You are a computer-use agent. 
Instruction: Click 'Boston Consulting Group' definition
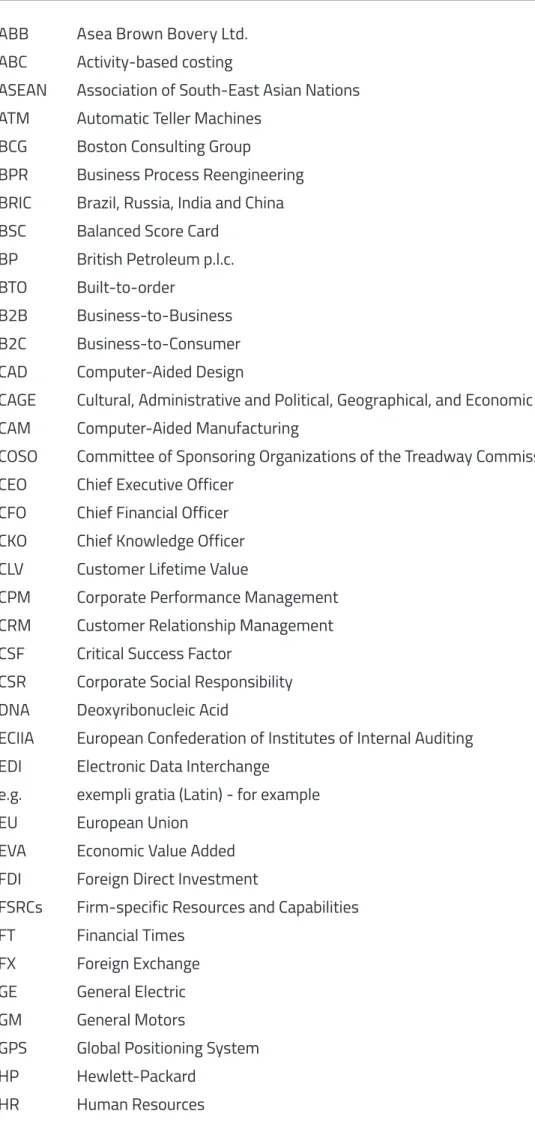[164, 147]
